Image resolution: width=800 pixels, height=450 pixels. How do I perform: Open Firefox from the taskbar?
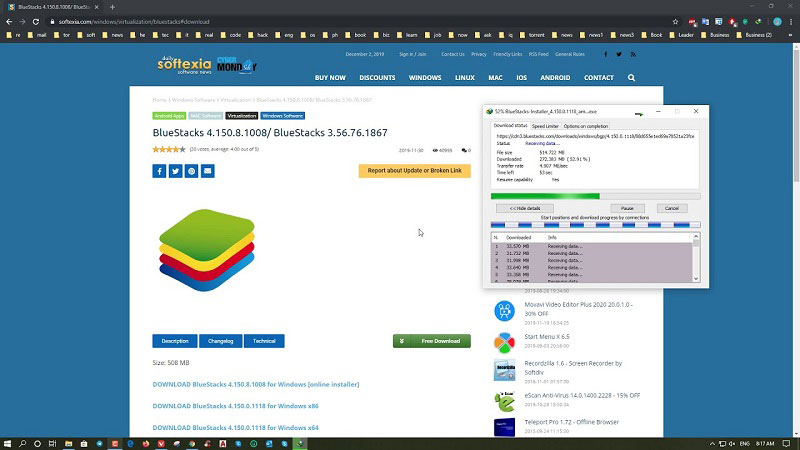[x=145, y=444]
